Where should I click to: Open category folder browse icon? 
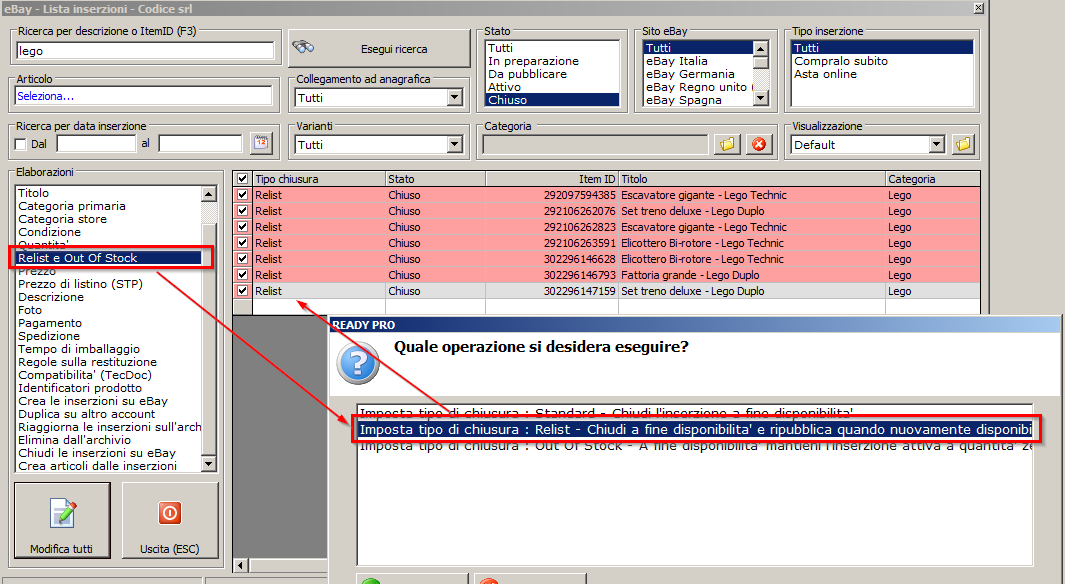click(727, 144)
